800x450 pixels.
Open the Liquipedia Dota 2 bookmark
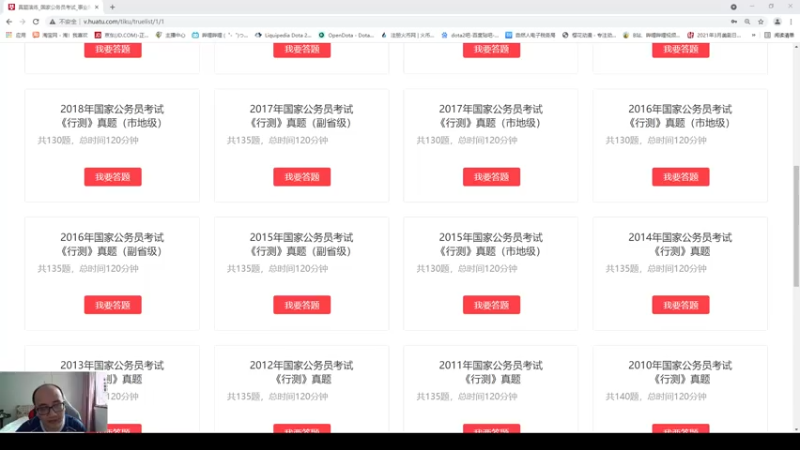(283, 35)
